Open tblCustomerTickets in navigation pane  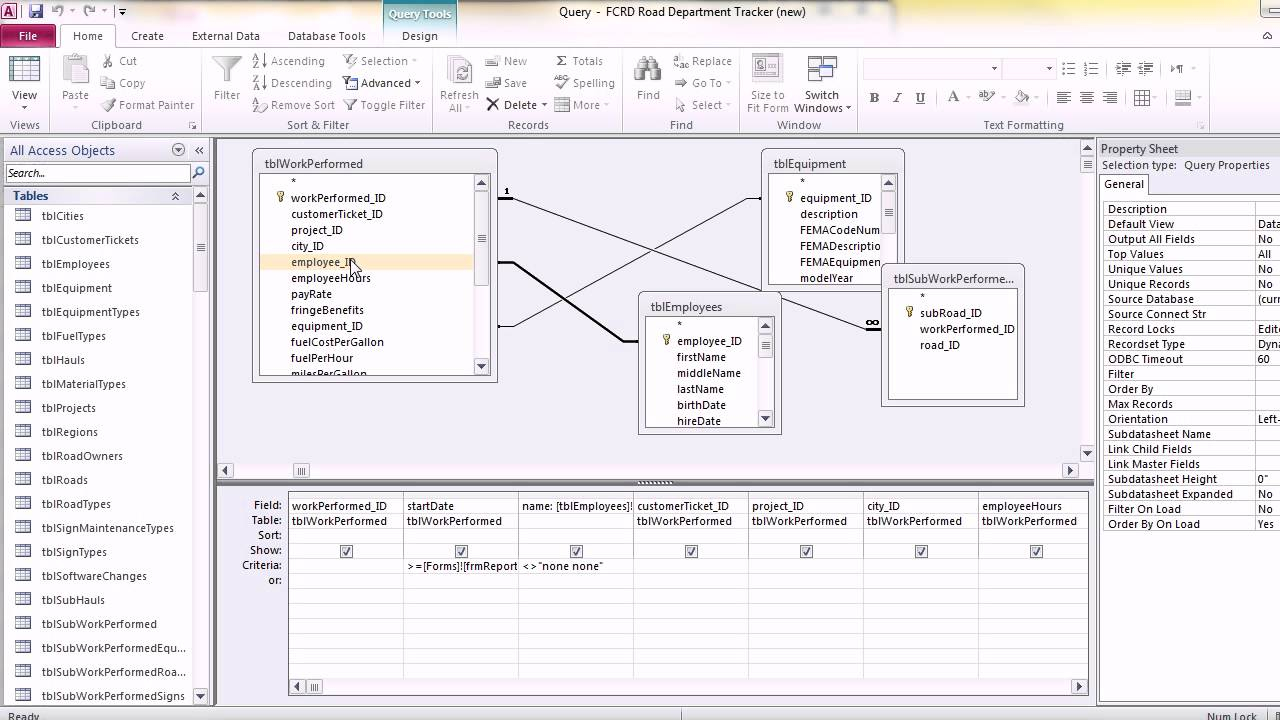coord(90,240)
